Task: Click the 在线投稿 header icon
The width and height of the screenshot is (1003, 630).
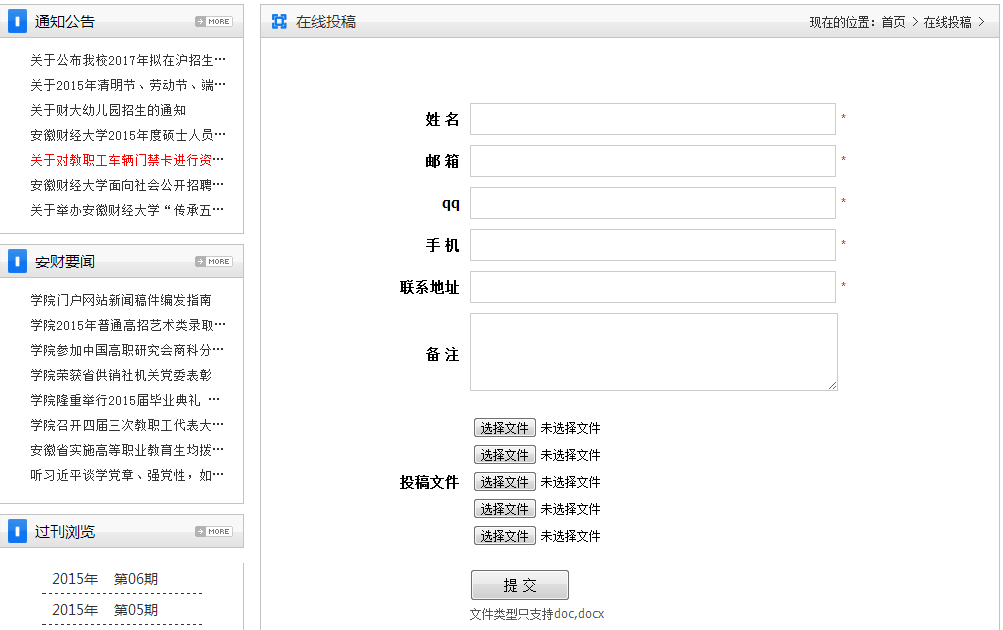Action: tap(280, 22)
